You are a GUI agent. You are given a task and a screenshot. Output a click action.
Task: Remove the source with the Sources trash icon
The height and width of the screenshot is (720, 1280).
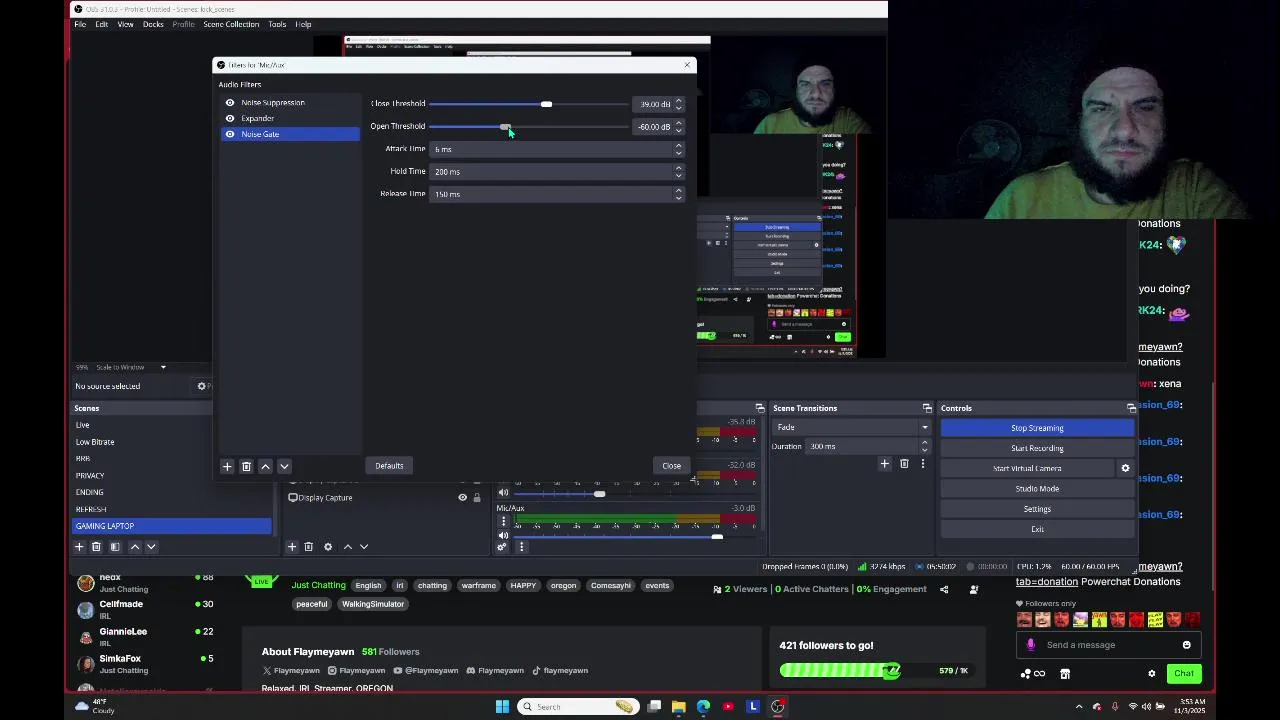308,546
